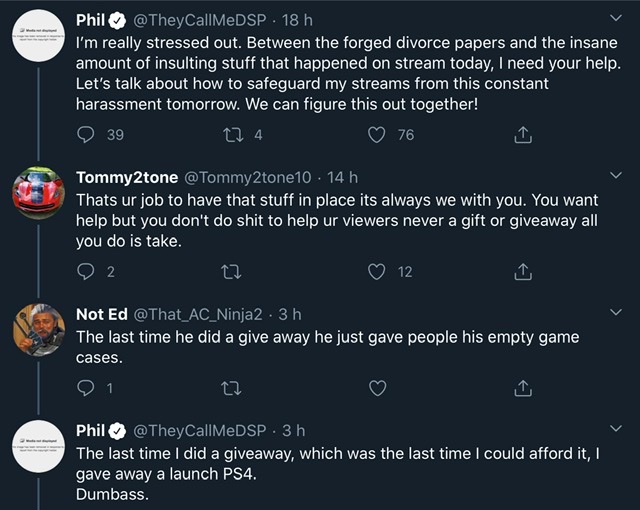Share Phil's first tweet
Image resolution: width=640 pixels, height=510 pixels.
click(523, 135)
